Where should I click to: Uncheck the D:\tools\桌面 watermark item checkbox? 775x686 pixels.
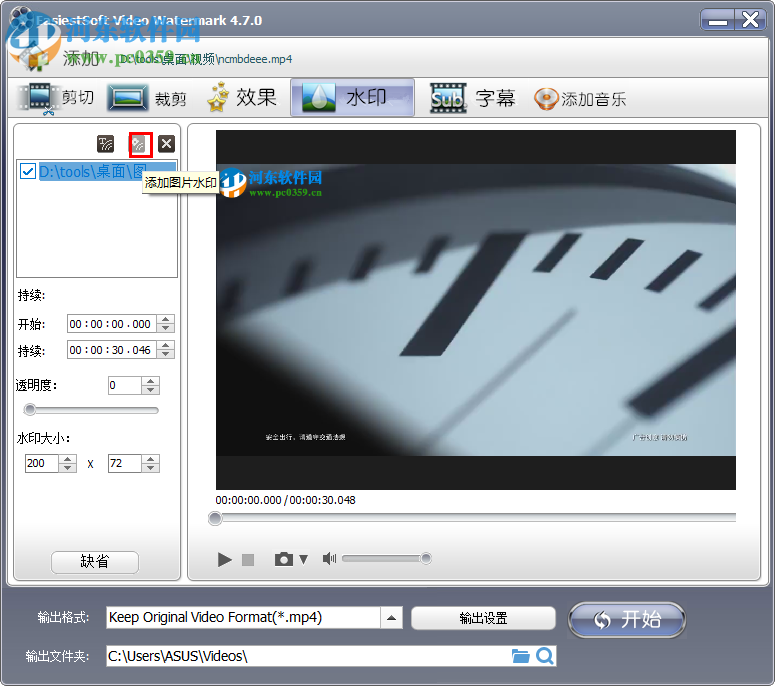click(28, 172)
